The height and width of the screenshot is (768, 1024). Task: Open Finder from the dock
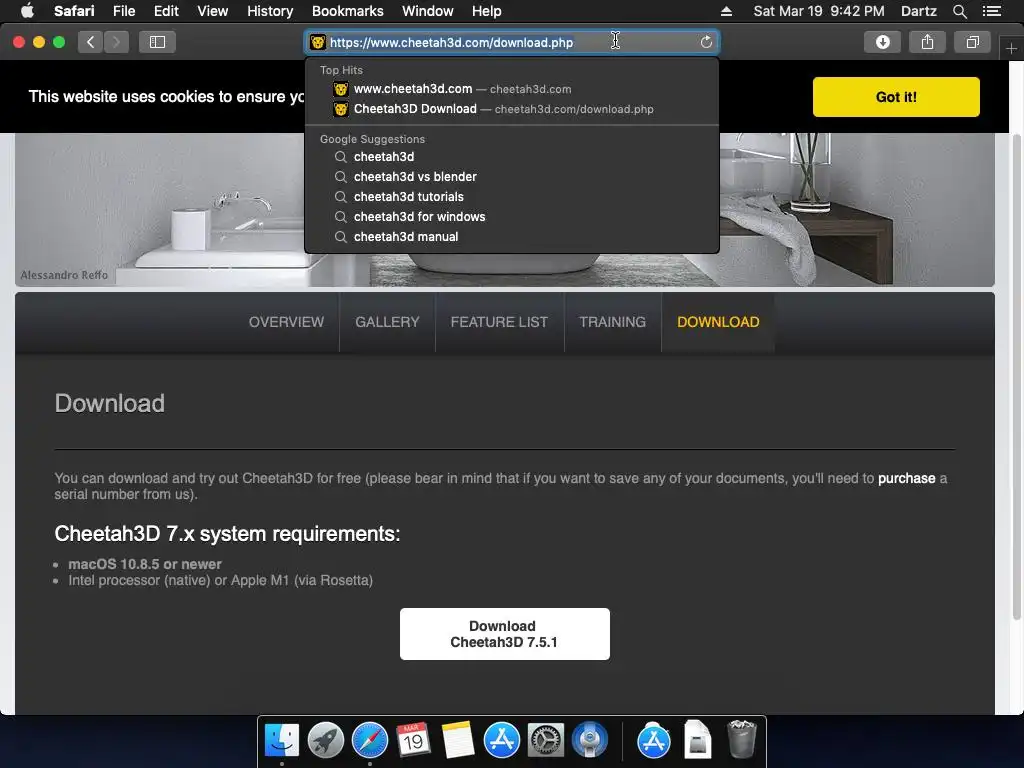tap(282, 740)
